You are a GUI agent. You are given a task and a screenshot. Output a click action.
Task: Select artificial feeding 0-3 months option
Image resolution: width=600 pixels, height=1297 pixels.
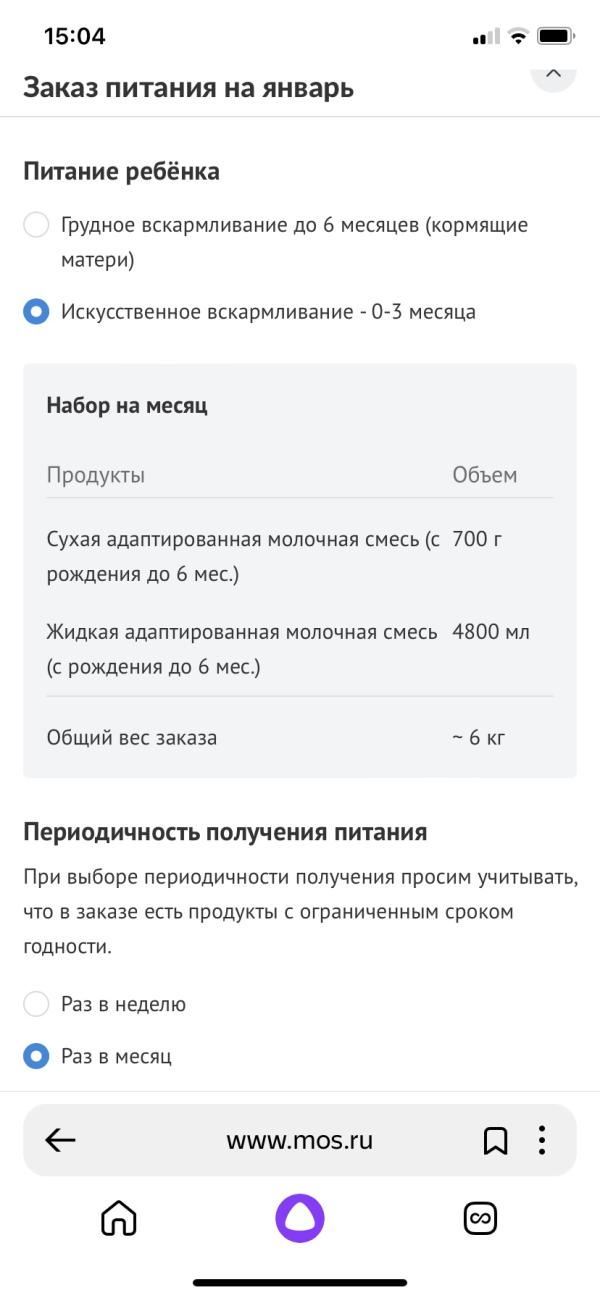pos(36,312)
